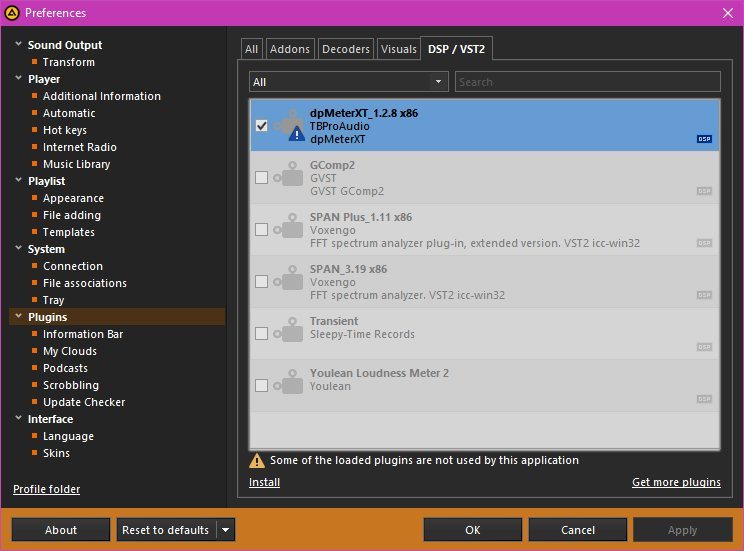The height and width of the screenshot is (551, 744).
Task: Click the Apply button
Action: point(683,530)
